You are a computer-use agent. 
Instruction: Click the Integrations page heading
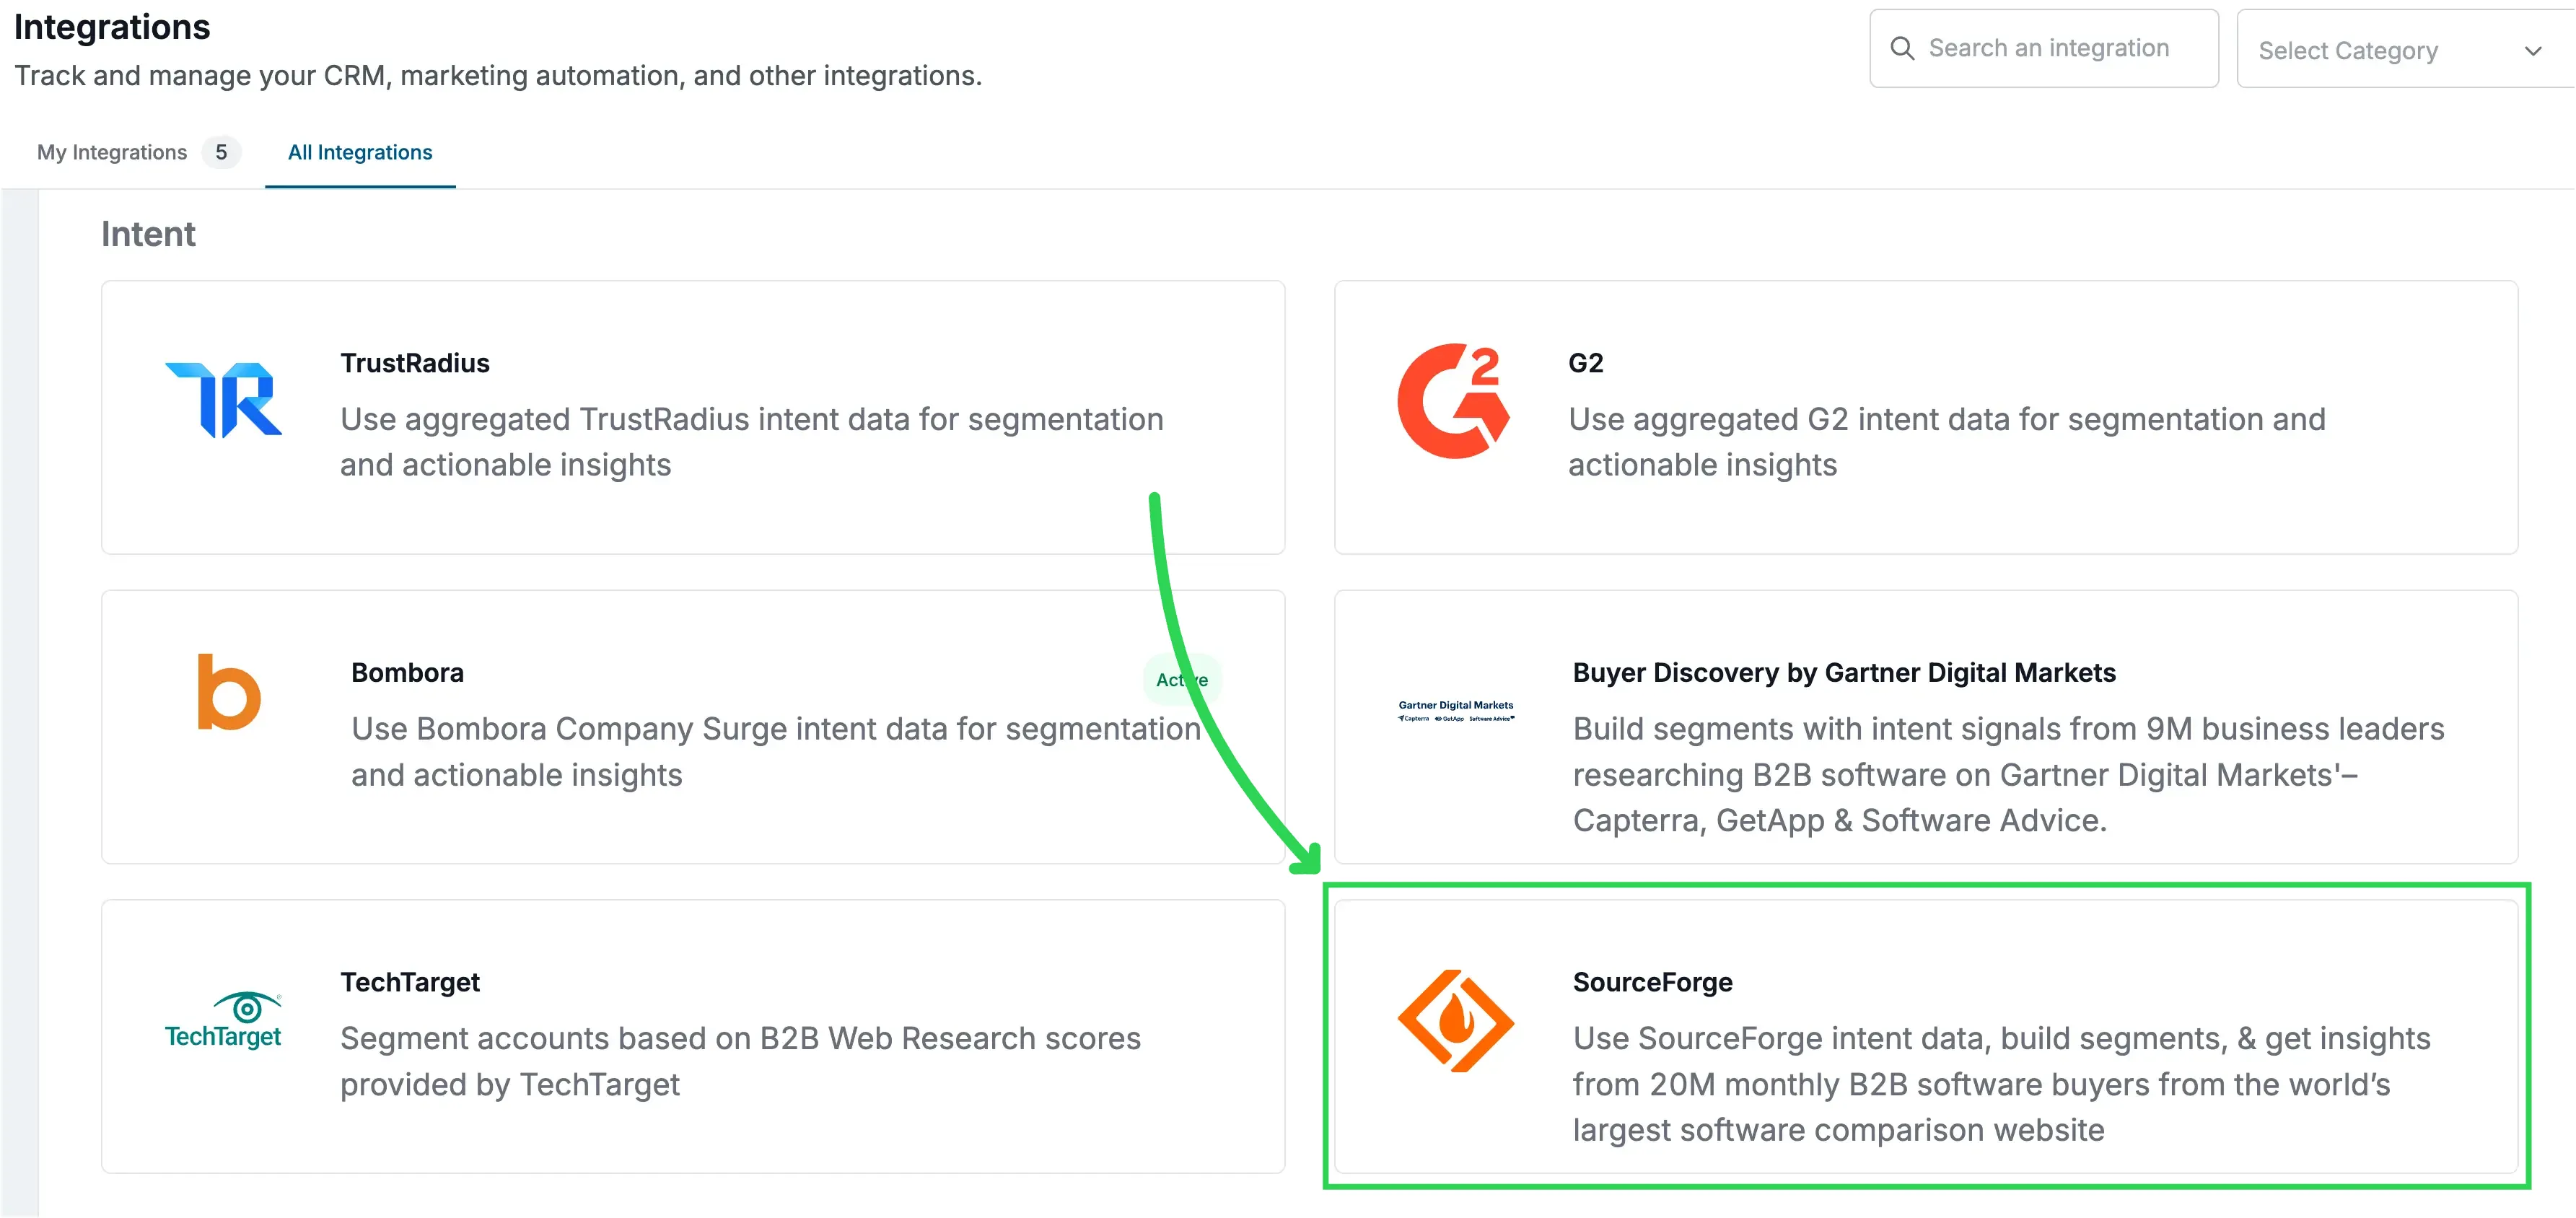tap(112, 27)
